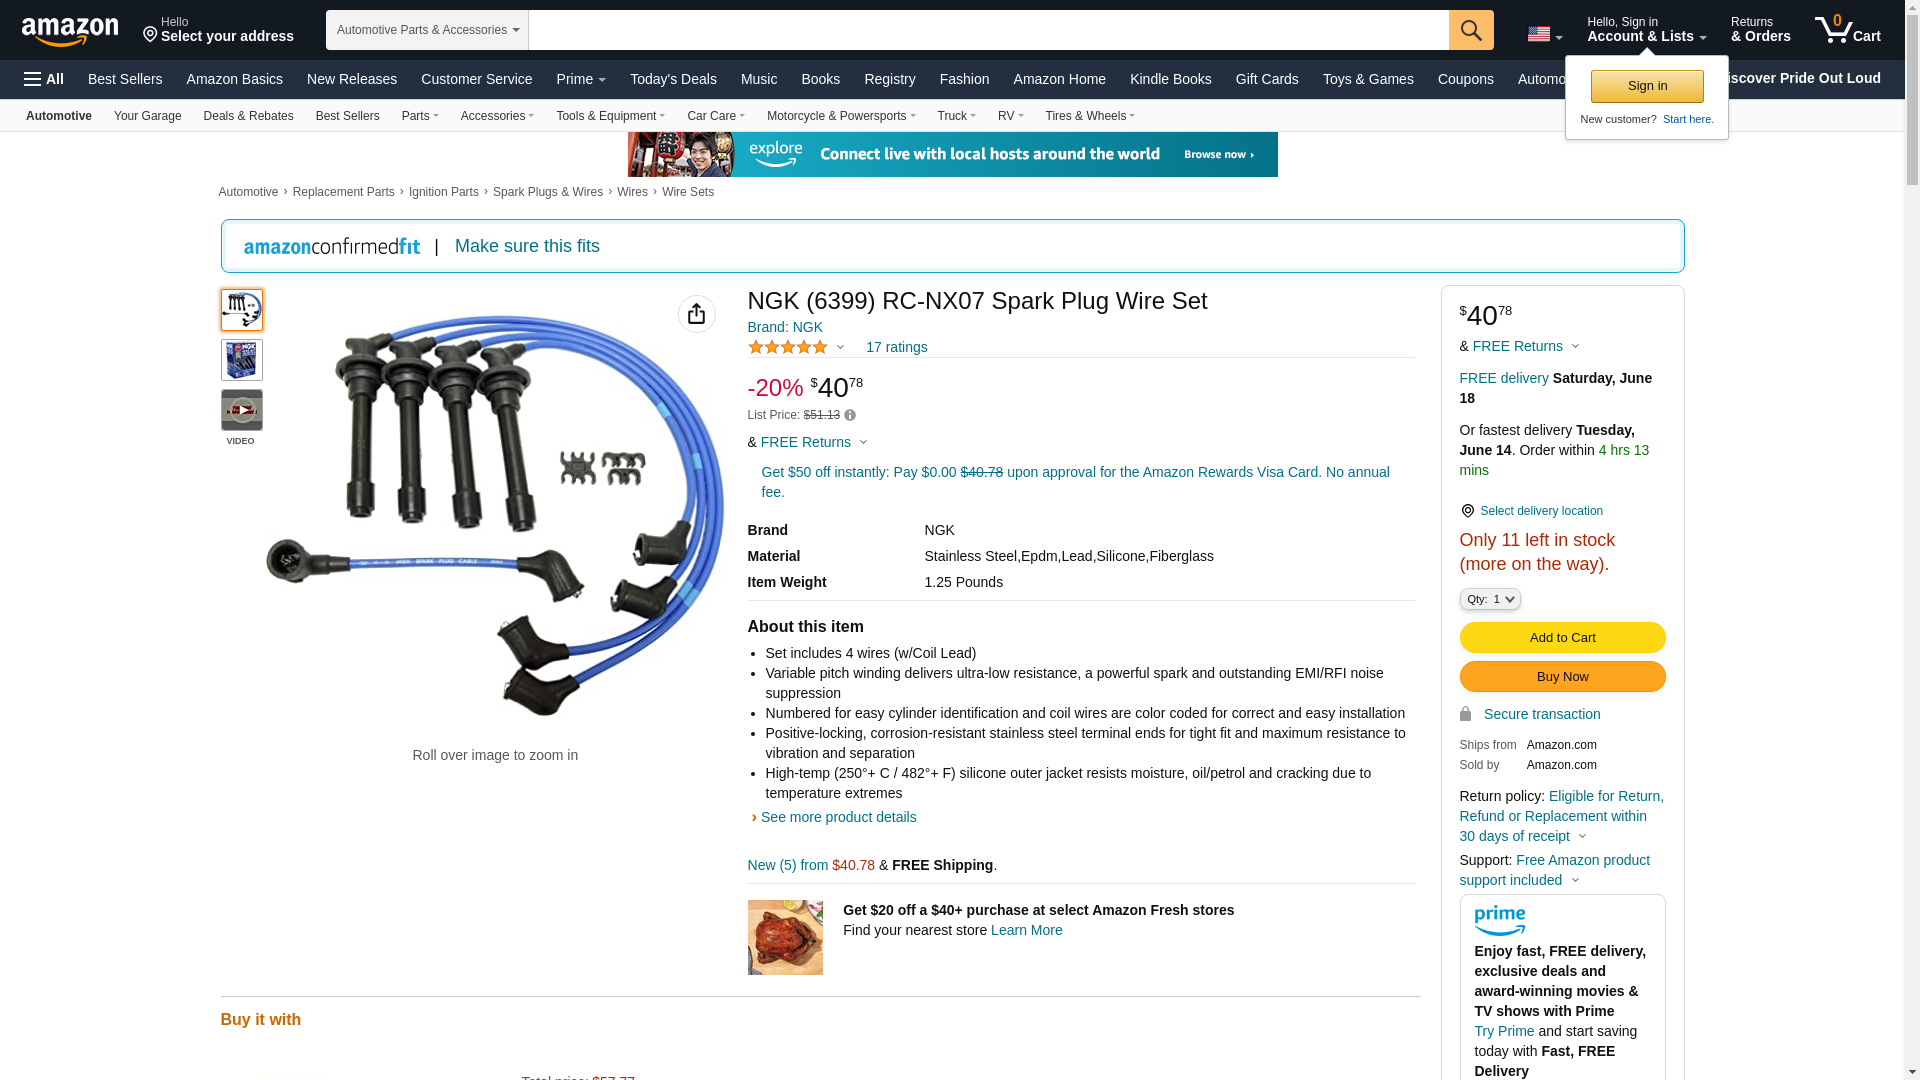
Task: Play the product video thumbnail
Action: pyautogui.click(x=242, y=410)
